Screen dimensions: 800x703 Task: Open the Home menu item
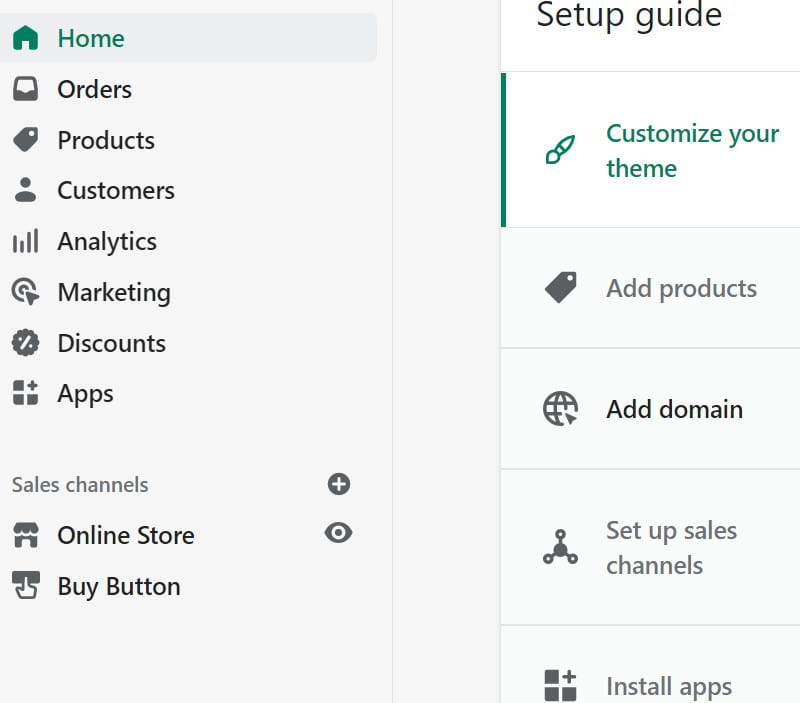(x=188, y=38)
